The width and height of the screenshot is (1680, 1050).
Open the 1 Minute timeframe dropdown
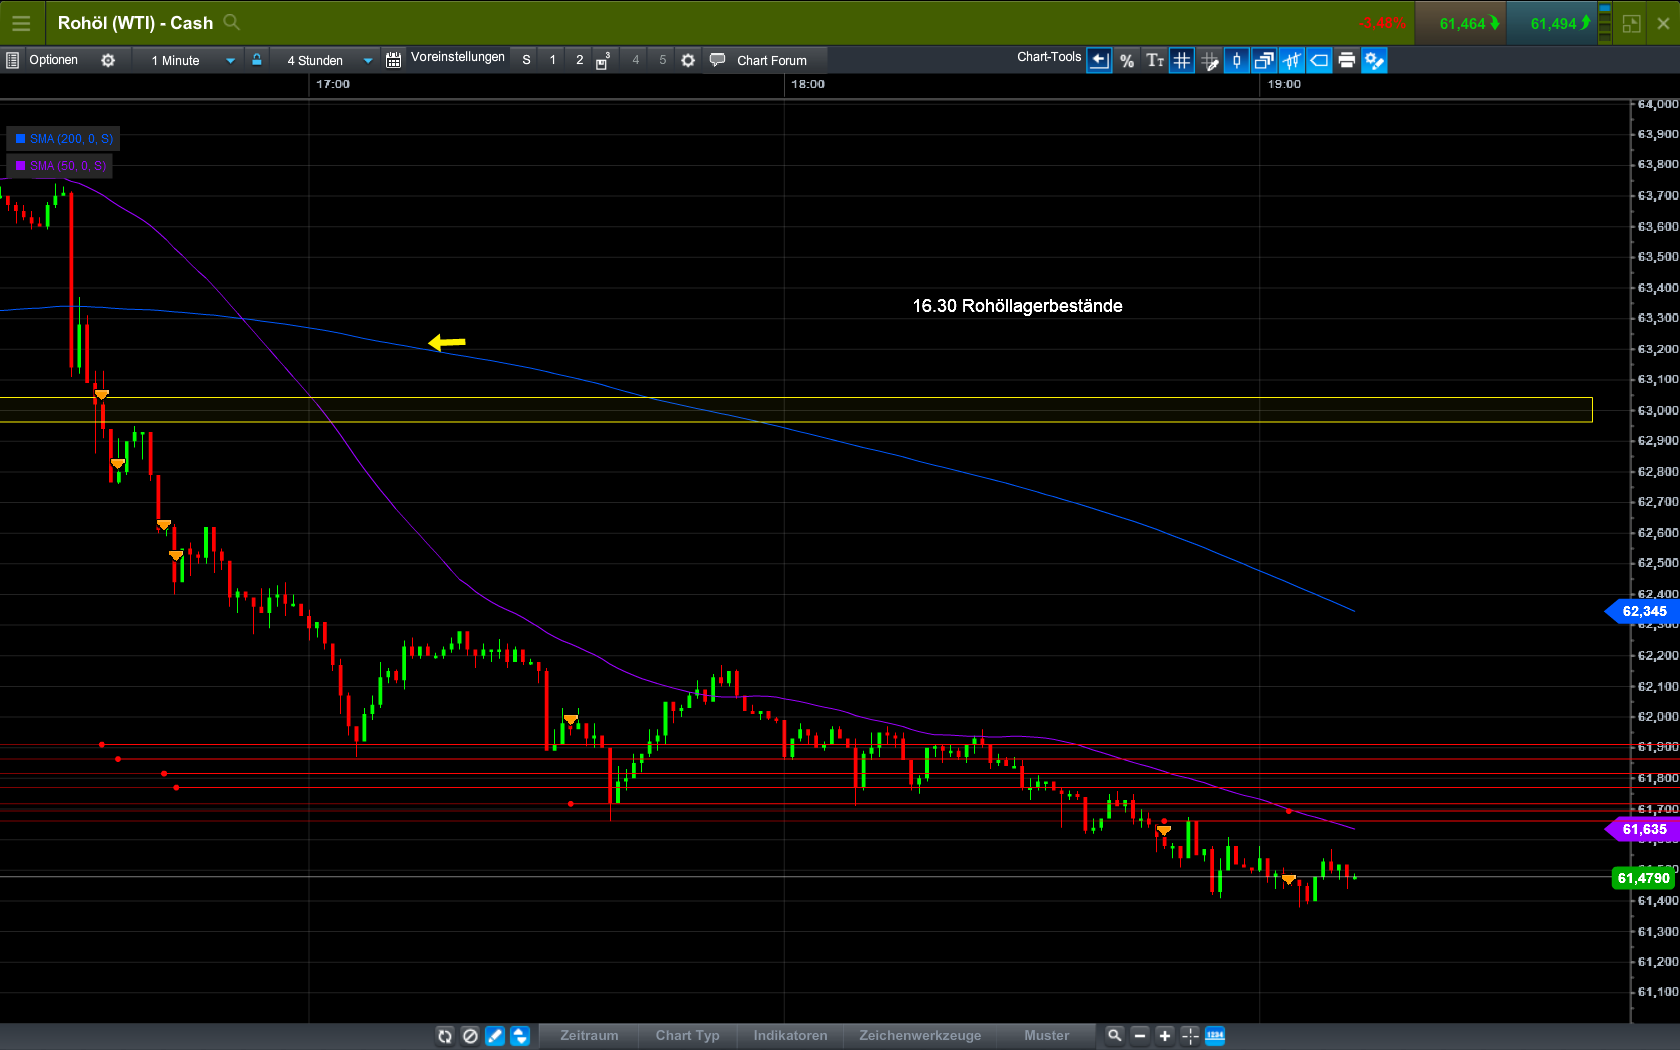point(229,60)
